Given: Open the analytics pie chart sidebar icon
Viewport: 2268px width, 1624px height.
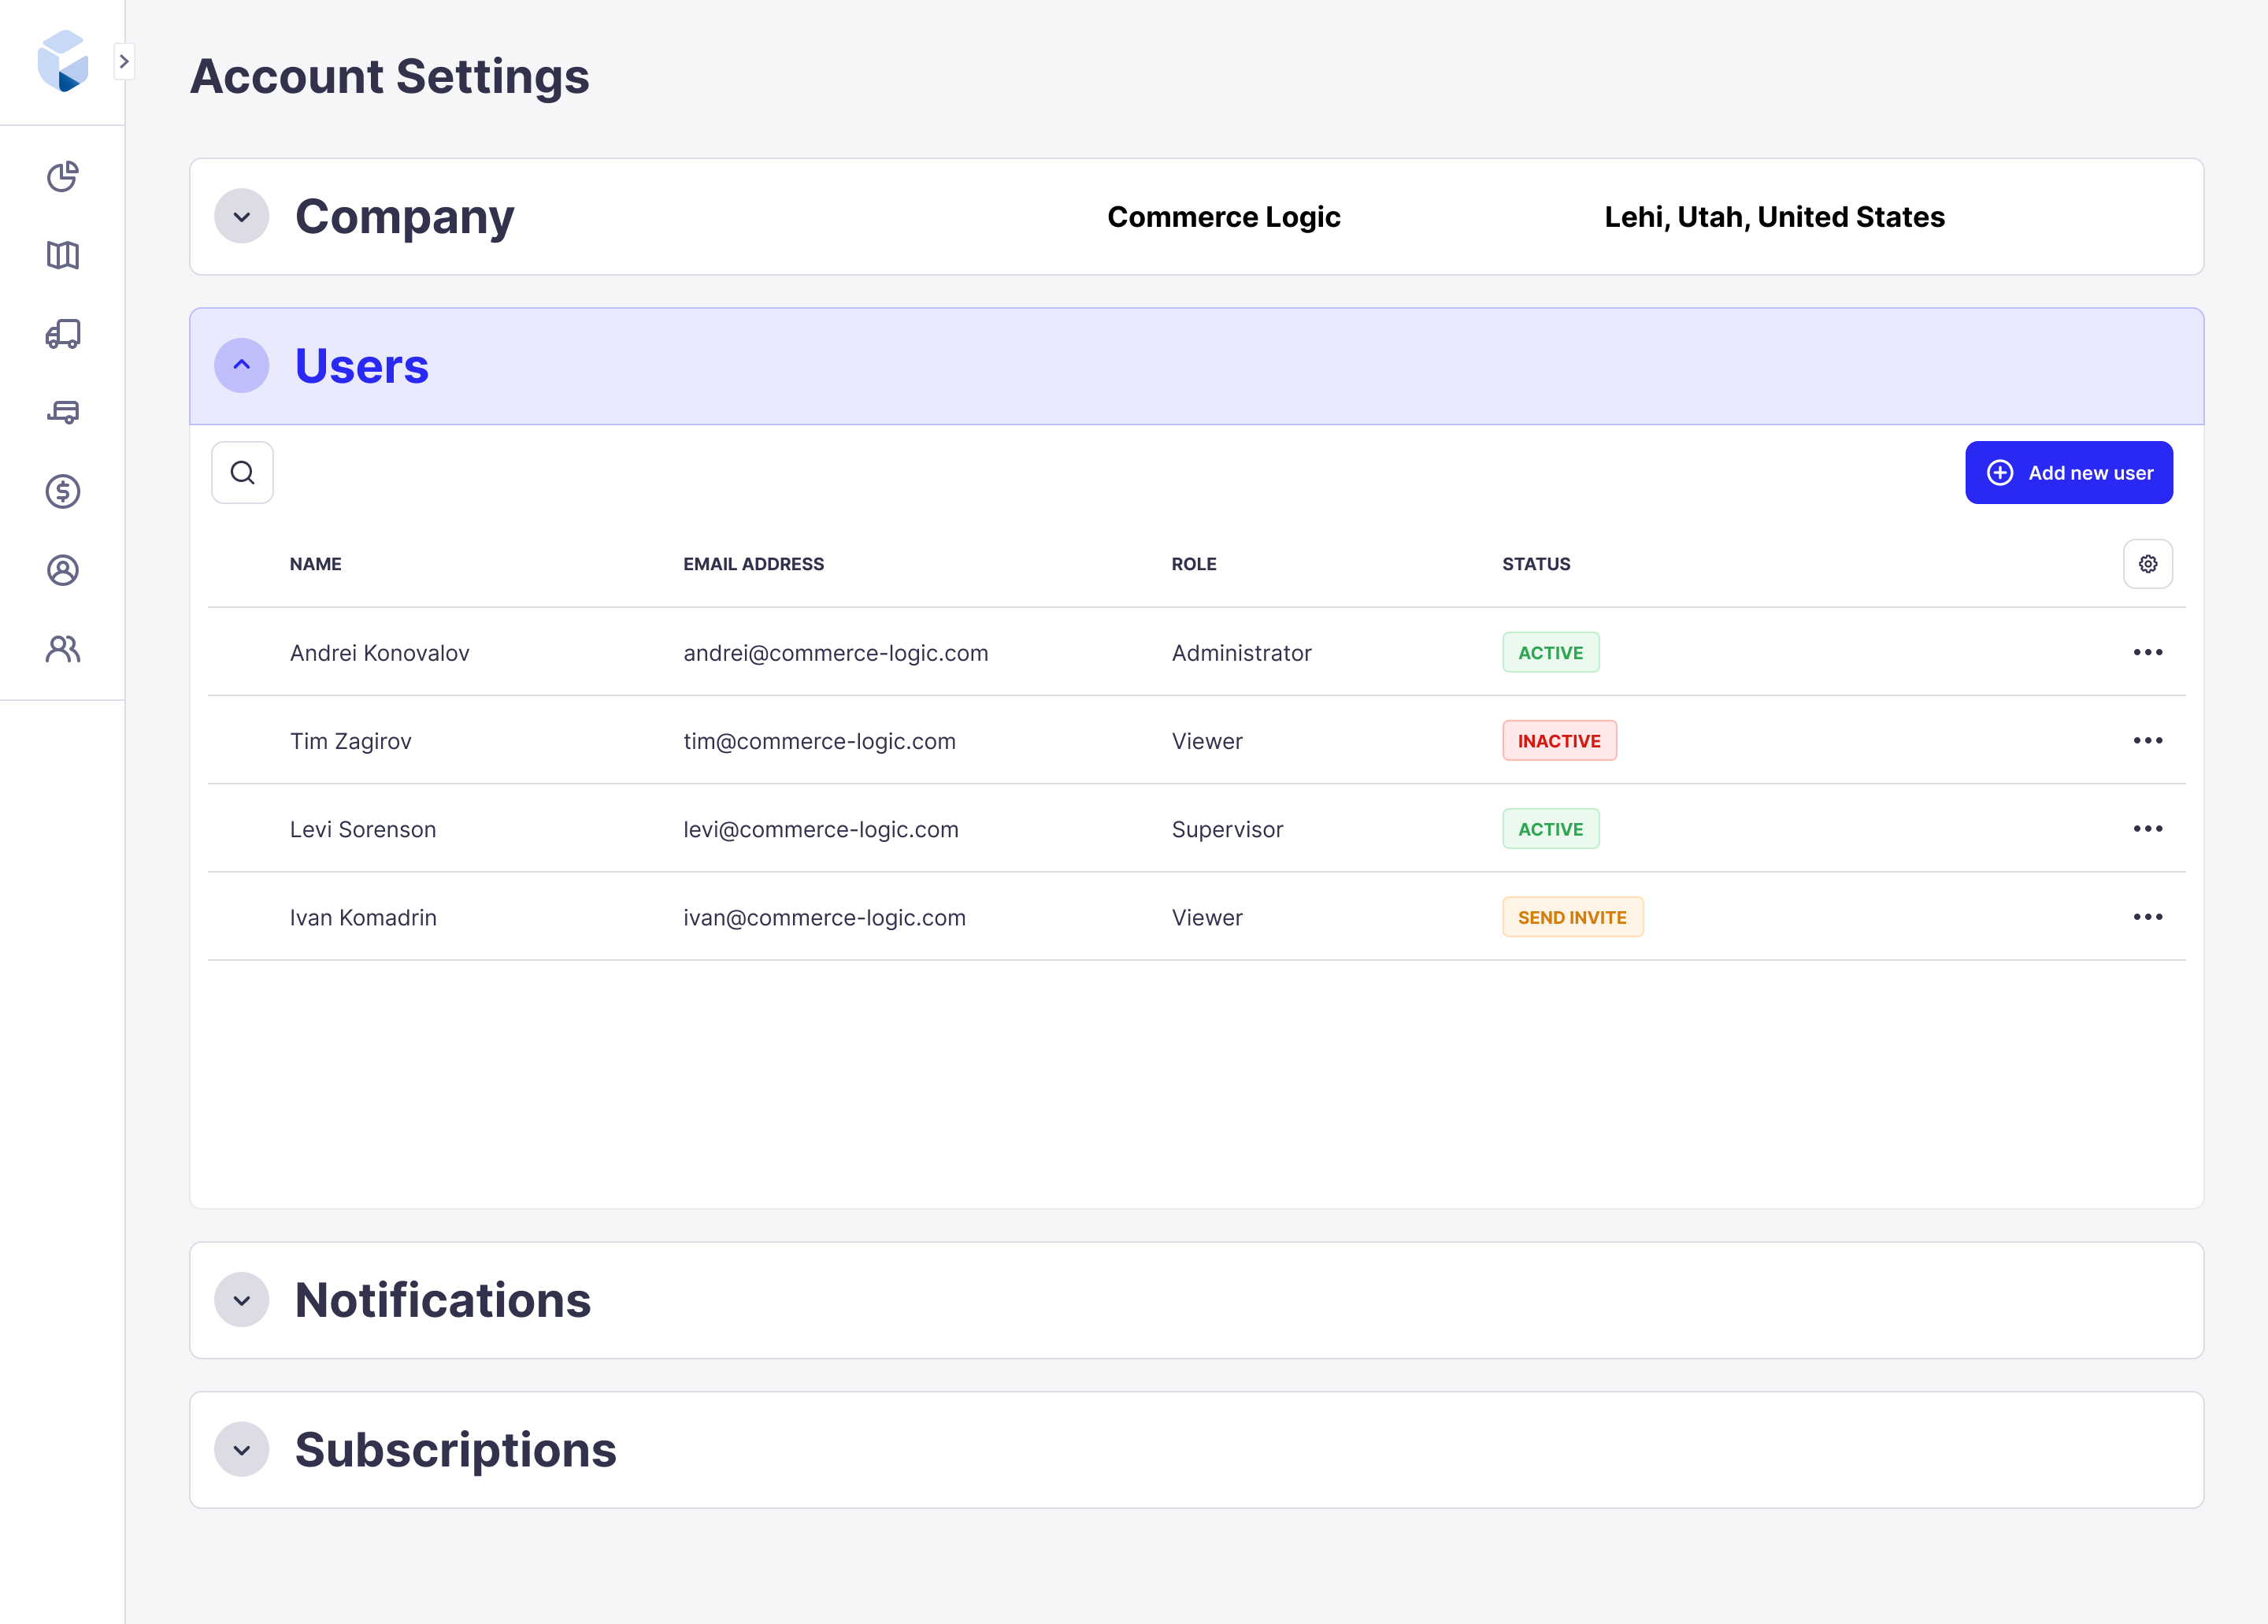Looking at the screenshot, I should pos(63,176).
